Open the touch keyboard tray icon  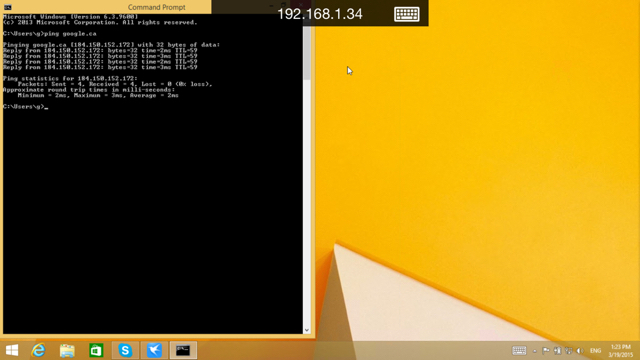[x=519, y=351]
